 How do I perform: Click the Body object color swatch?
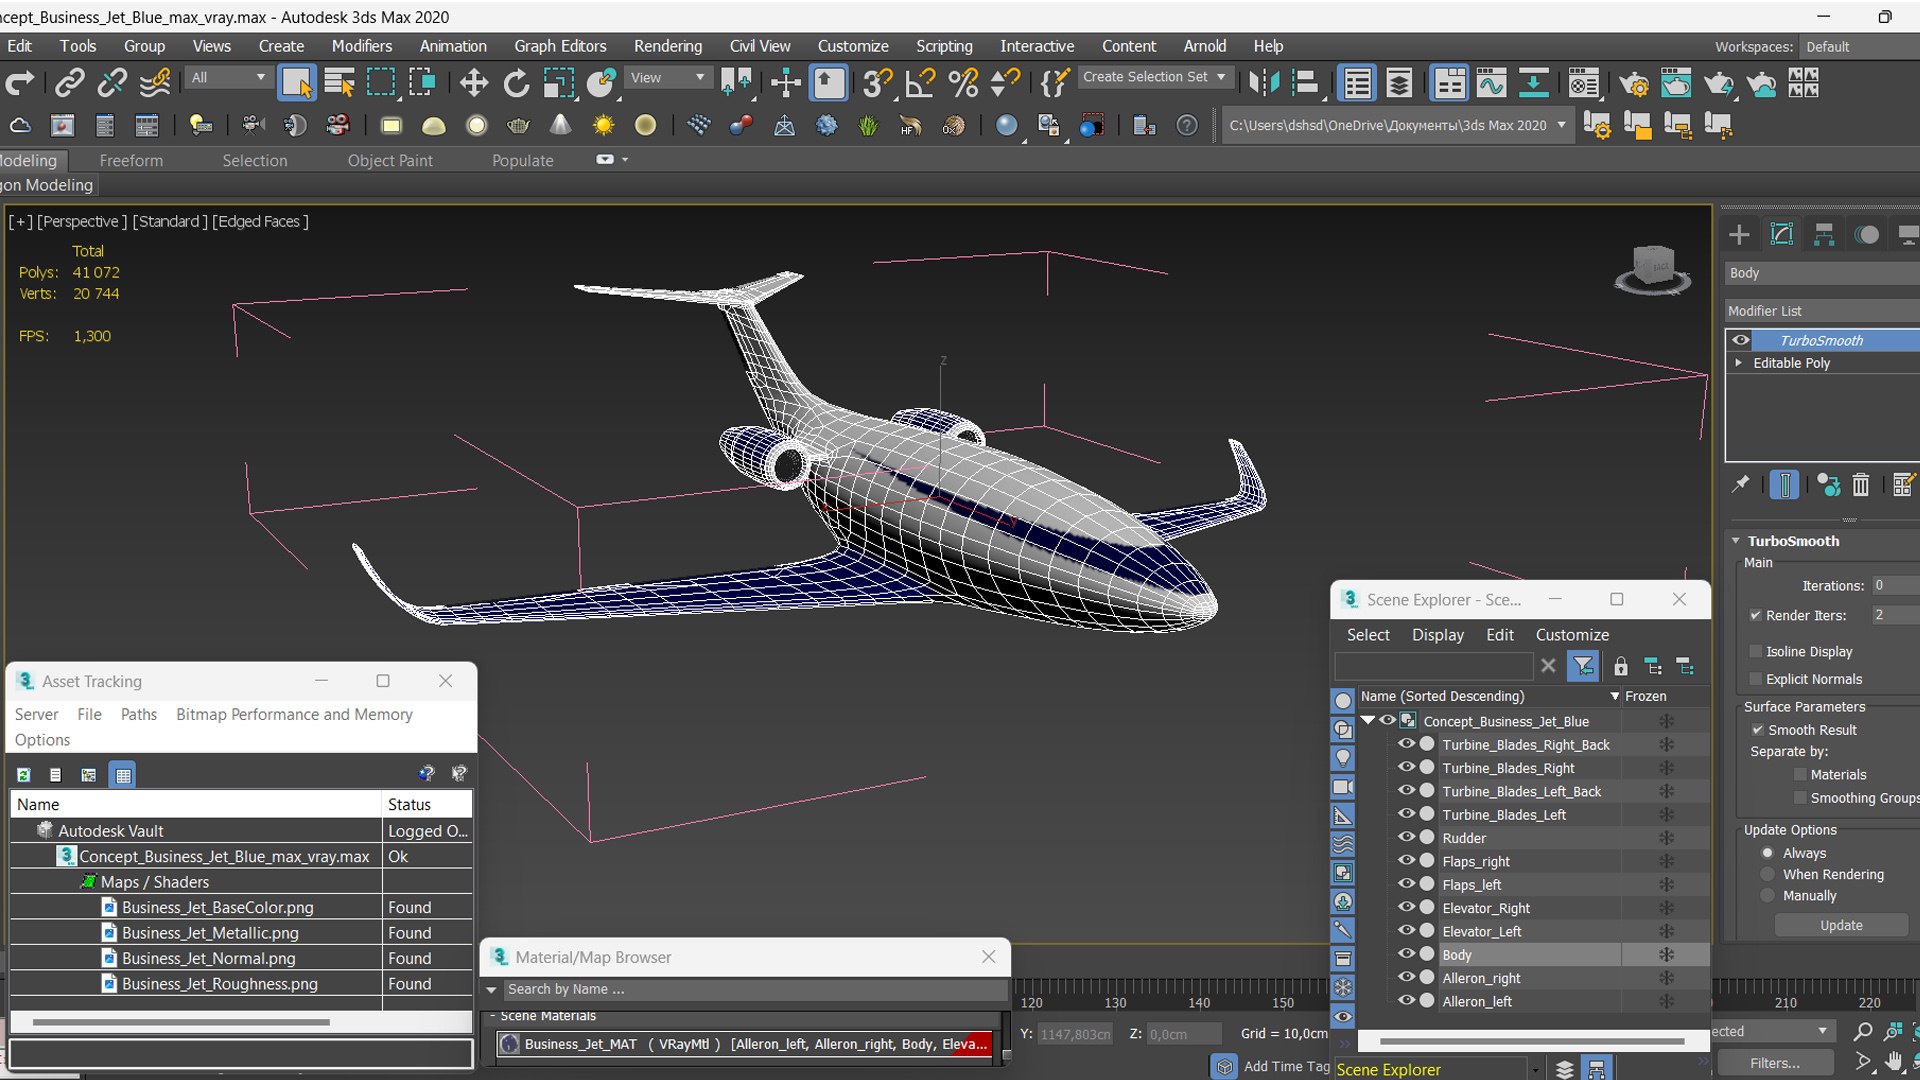(x=1427, y=954)
